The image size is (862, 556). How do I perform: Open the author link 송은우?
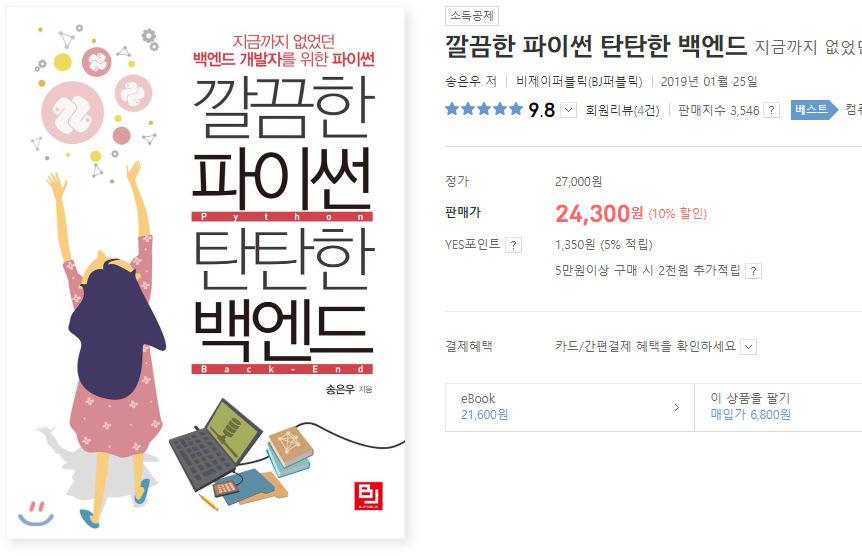[462, 81]
